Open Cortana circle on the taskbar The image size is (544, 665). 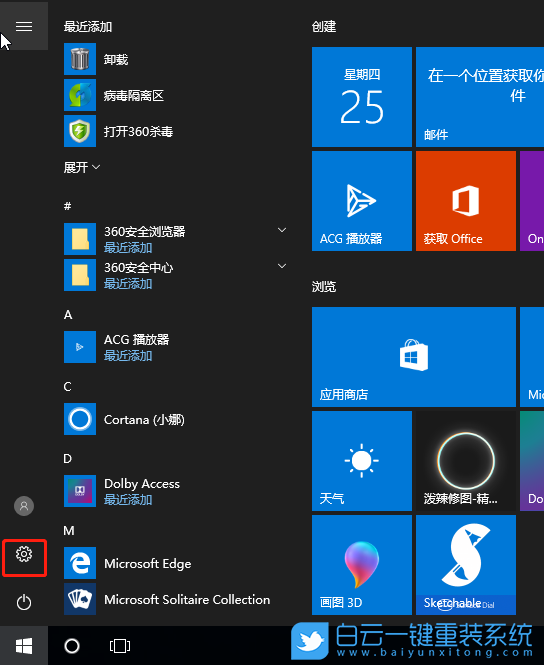(x=72, y=646)
